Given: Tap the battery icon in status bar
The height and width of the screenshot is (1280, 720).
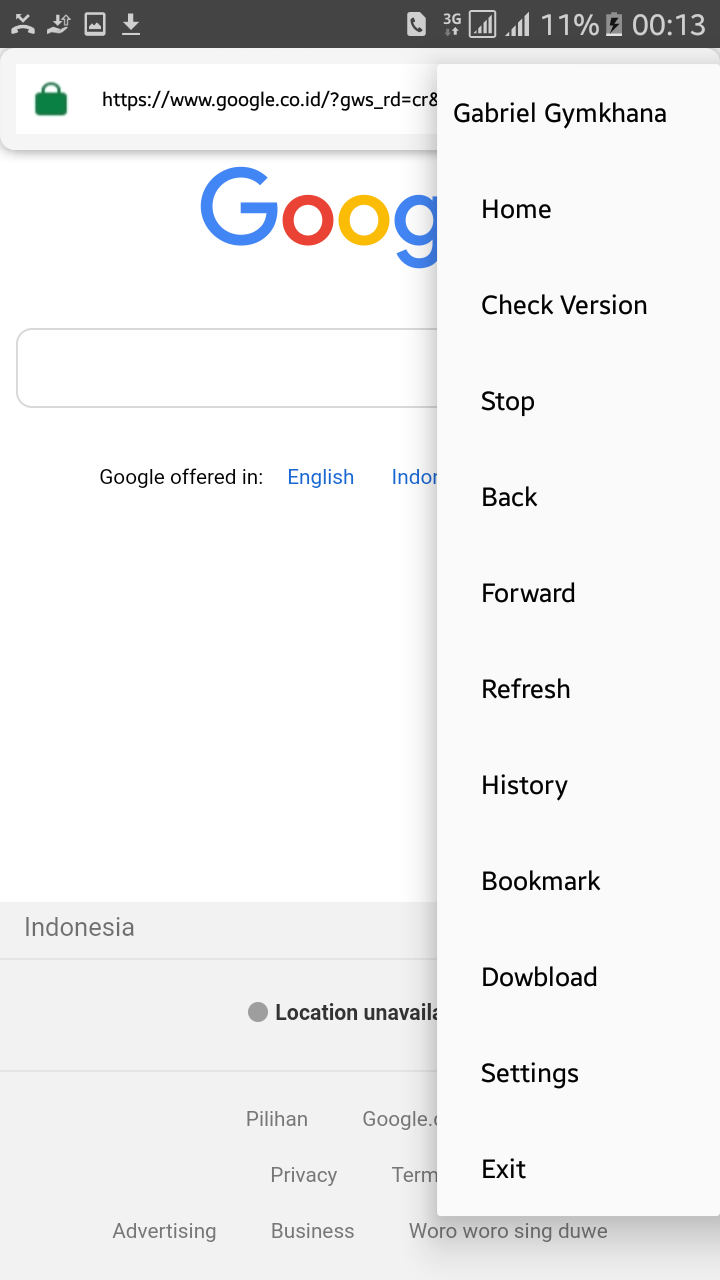Looking at the screenshot, I should [x=614, y=24].
